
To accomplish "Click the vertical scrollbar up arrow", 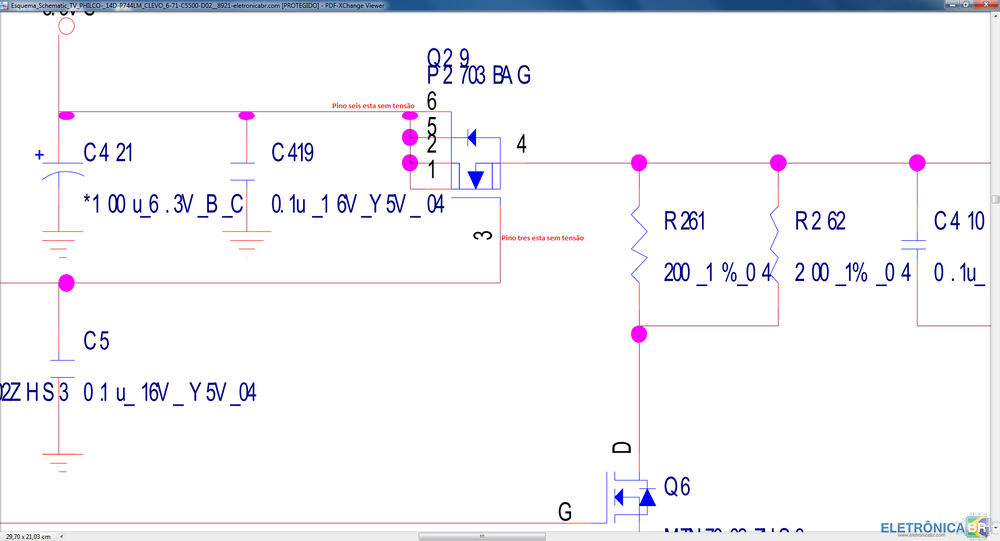I will pyautogui.click(x=993, y=16).
